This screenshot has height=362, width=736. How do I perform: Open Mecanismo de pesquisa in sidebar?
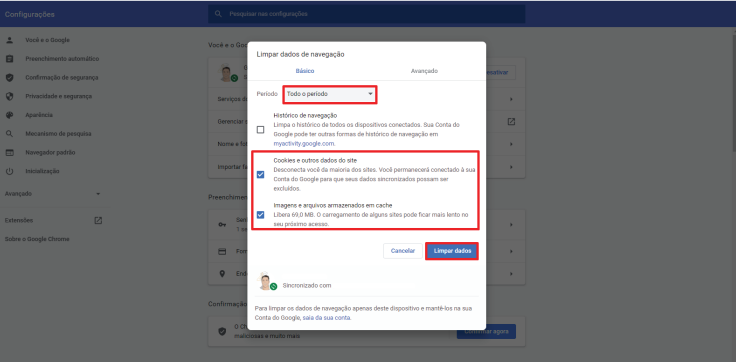click(58, 134)
